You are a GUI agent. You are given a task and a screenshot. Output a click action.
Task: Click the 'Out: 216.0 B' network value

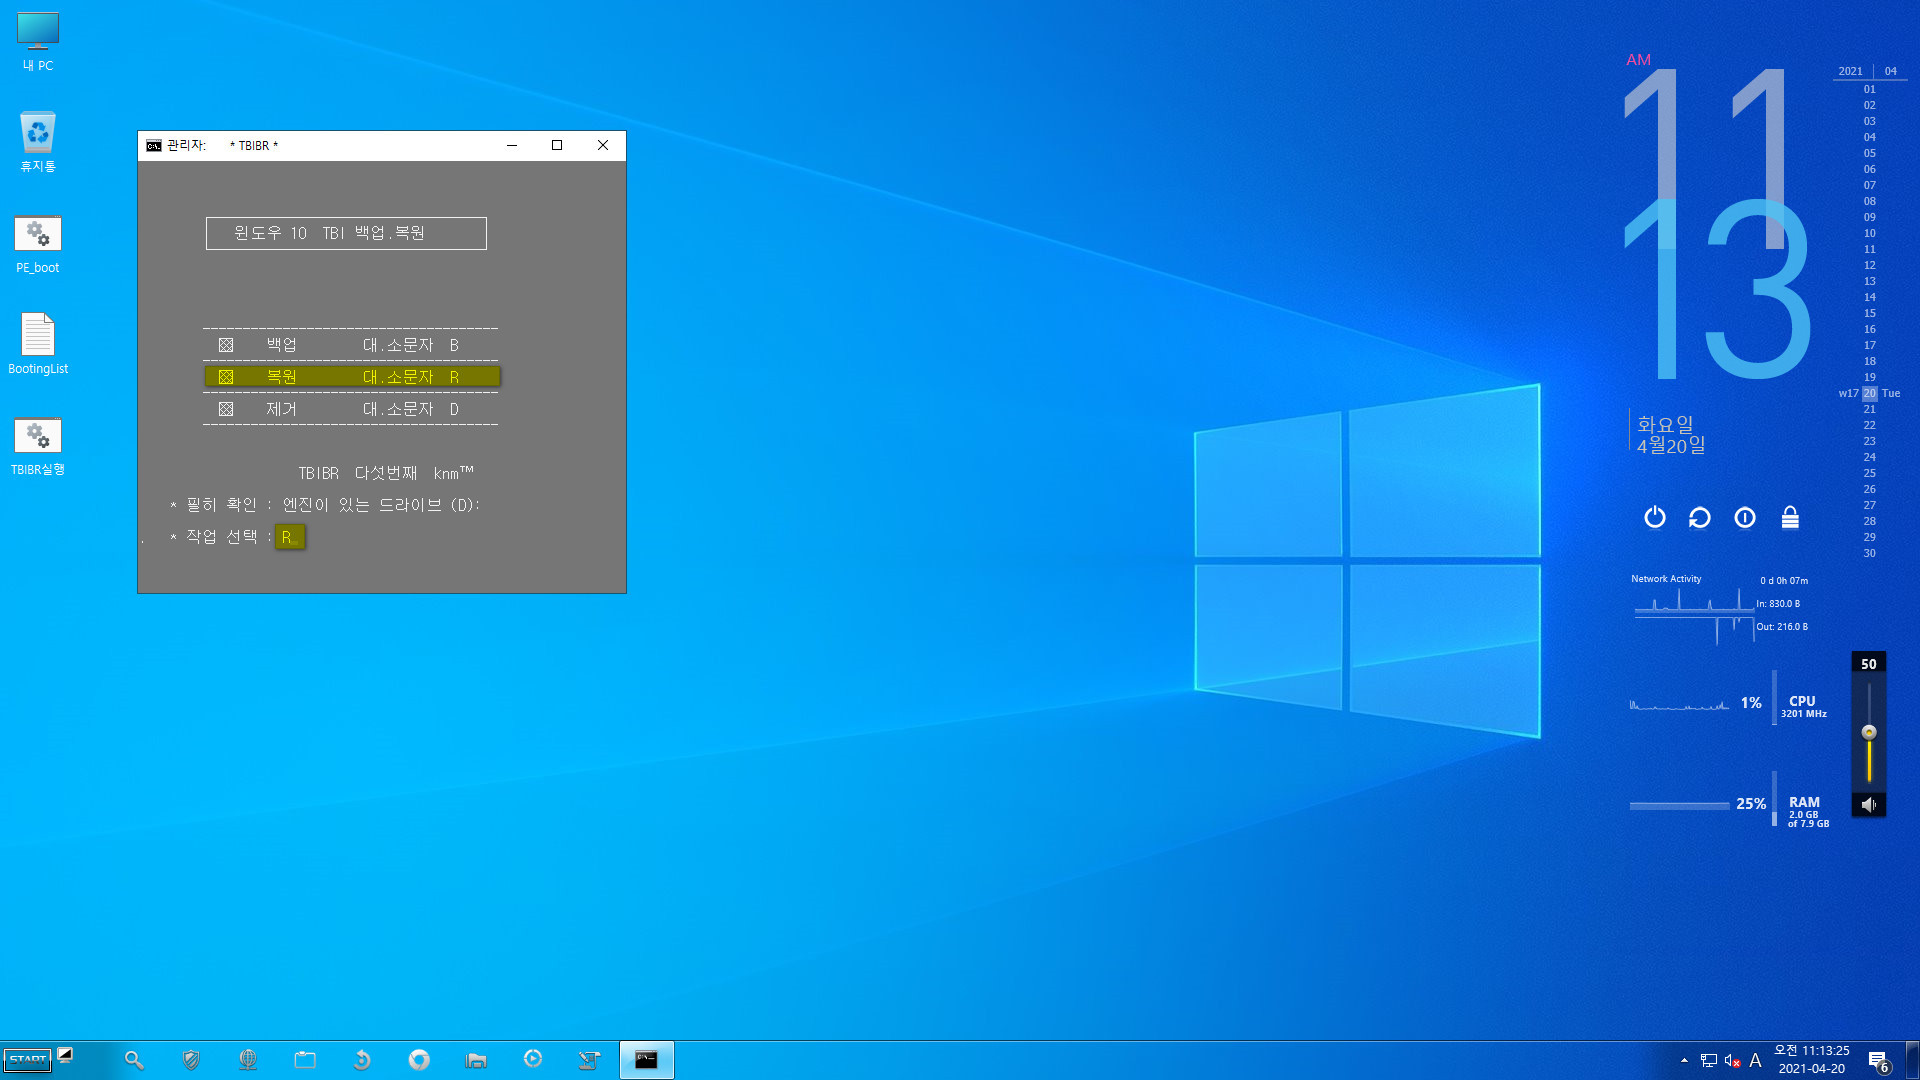pyautogui.click(x=1782, y=627)
